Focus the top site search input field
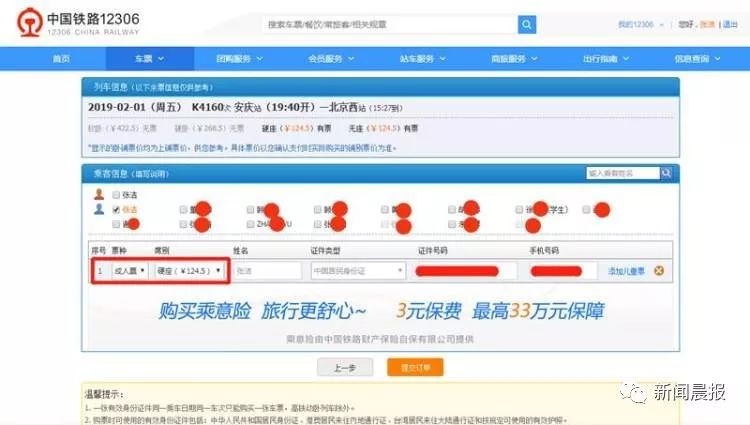750x425 pixels. [x=390, y=24]
